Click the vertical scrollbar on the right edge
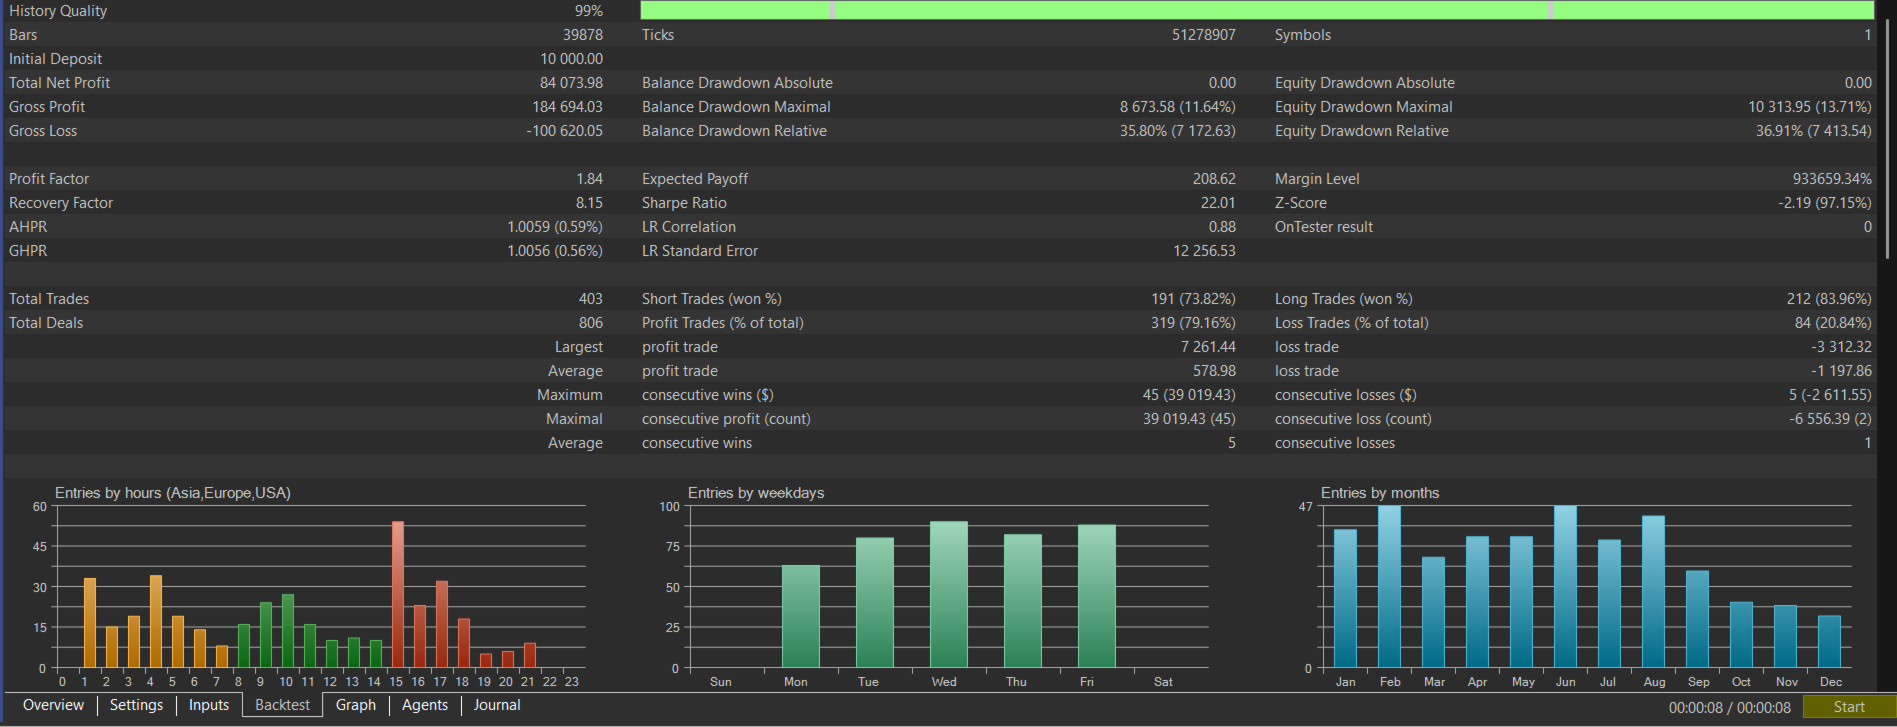This screenshot has height=727, width=1897. click(x=1888, y=140)
